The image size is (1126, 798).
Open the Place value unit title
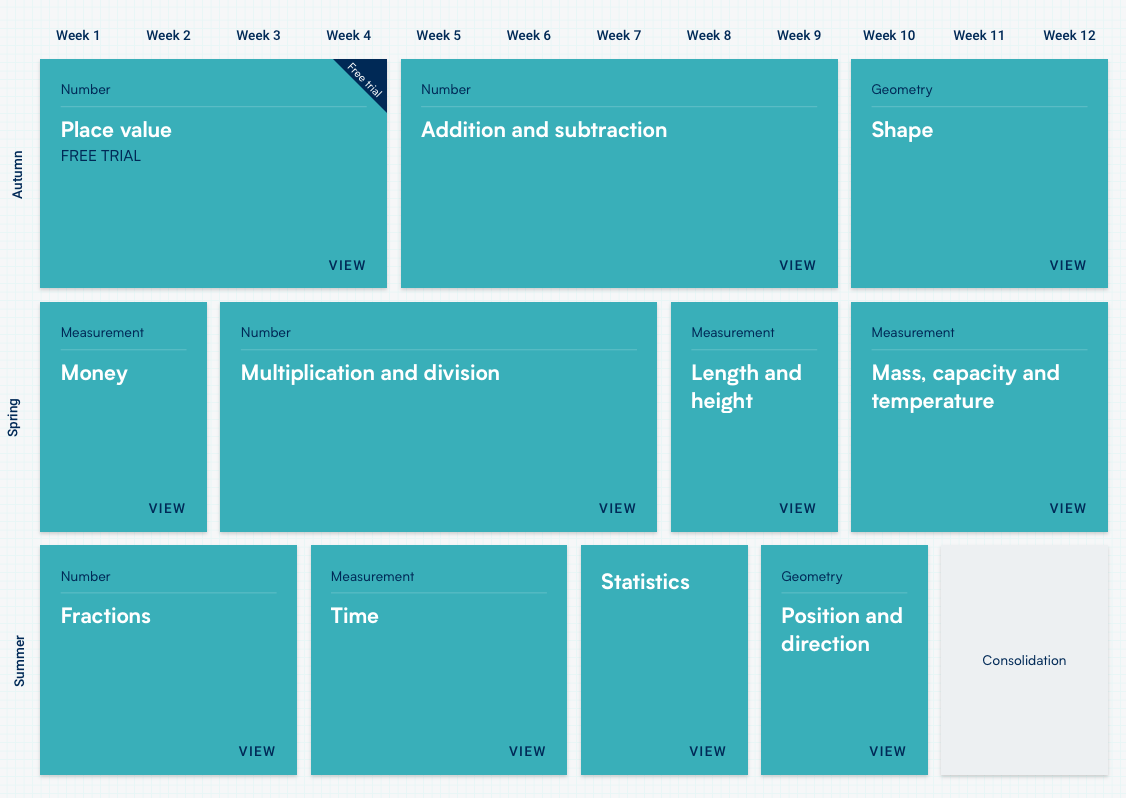(x=116, y=130)
